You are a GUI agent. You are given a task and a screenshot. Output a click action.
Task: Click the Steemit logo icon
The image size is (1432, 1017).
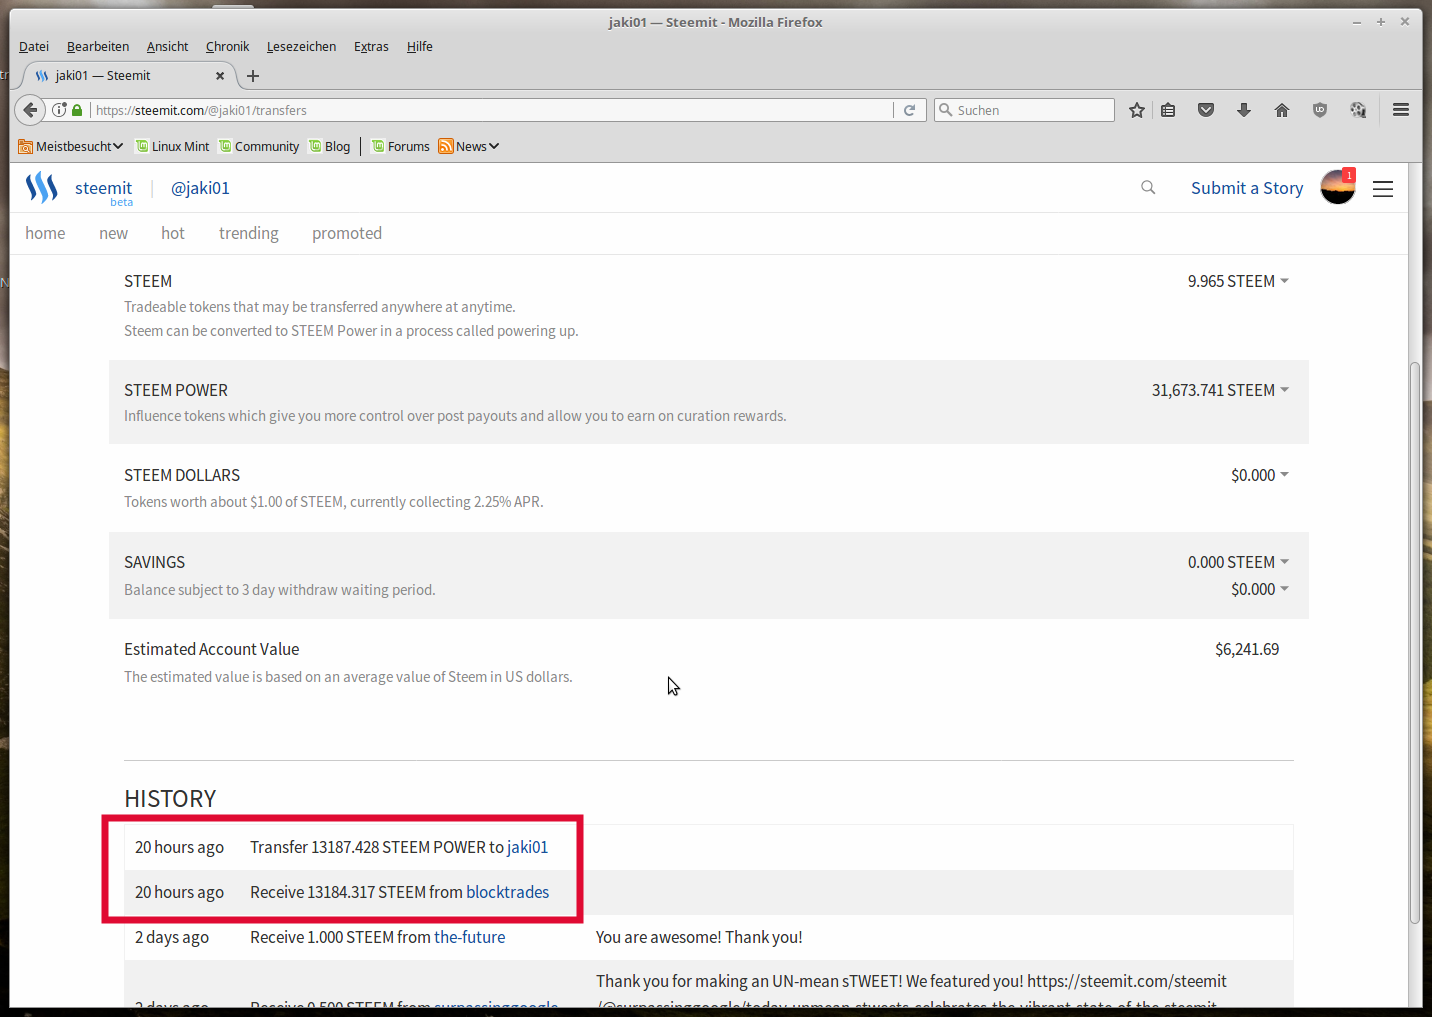coord(42,187)
